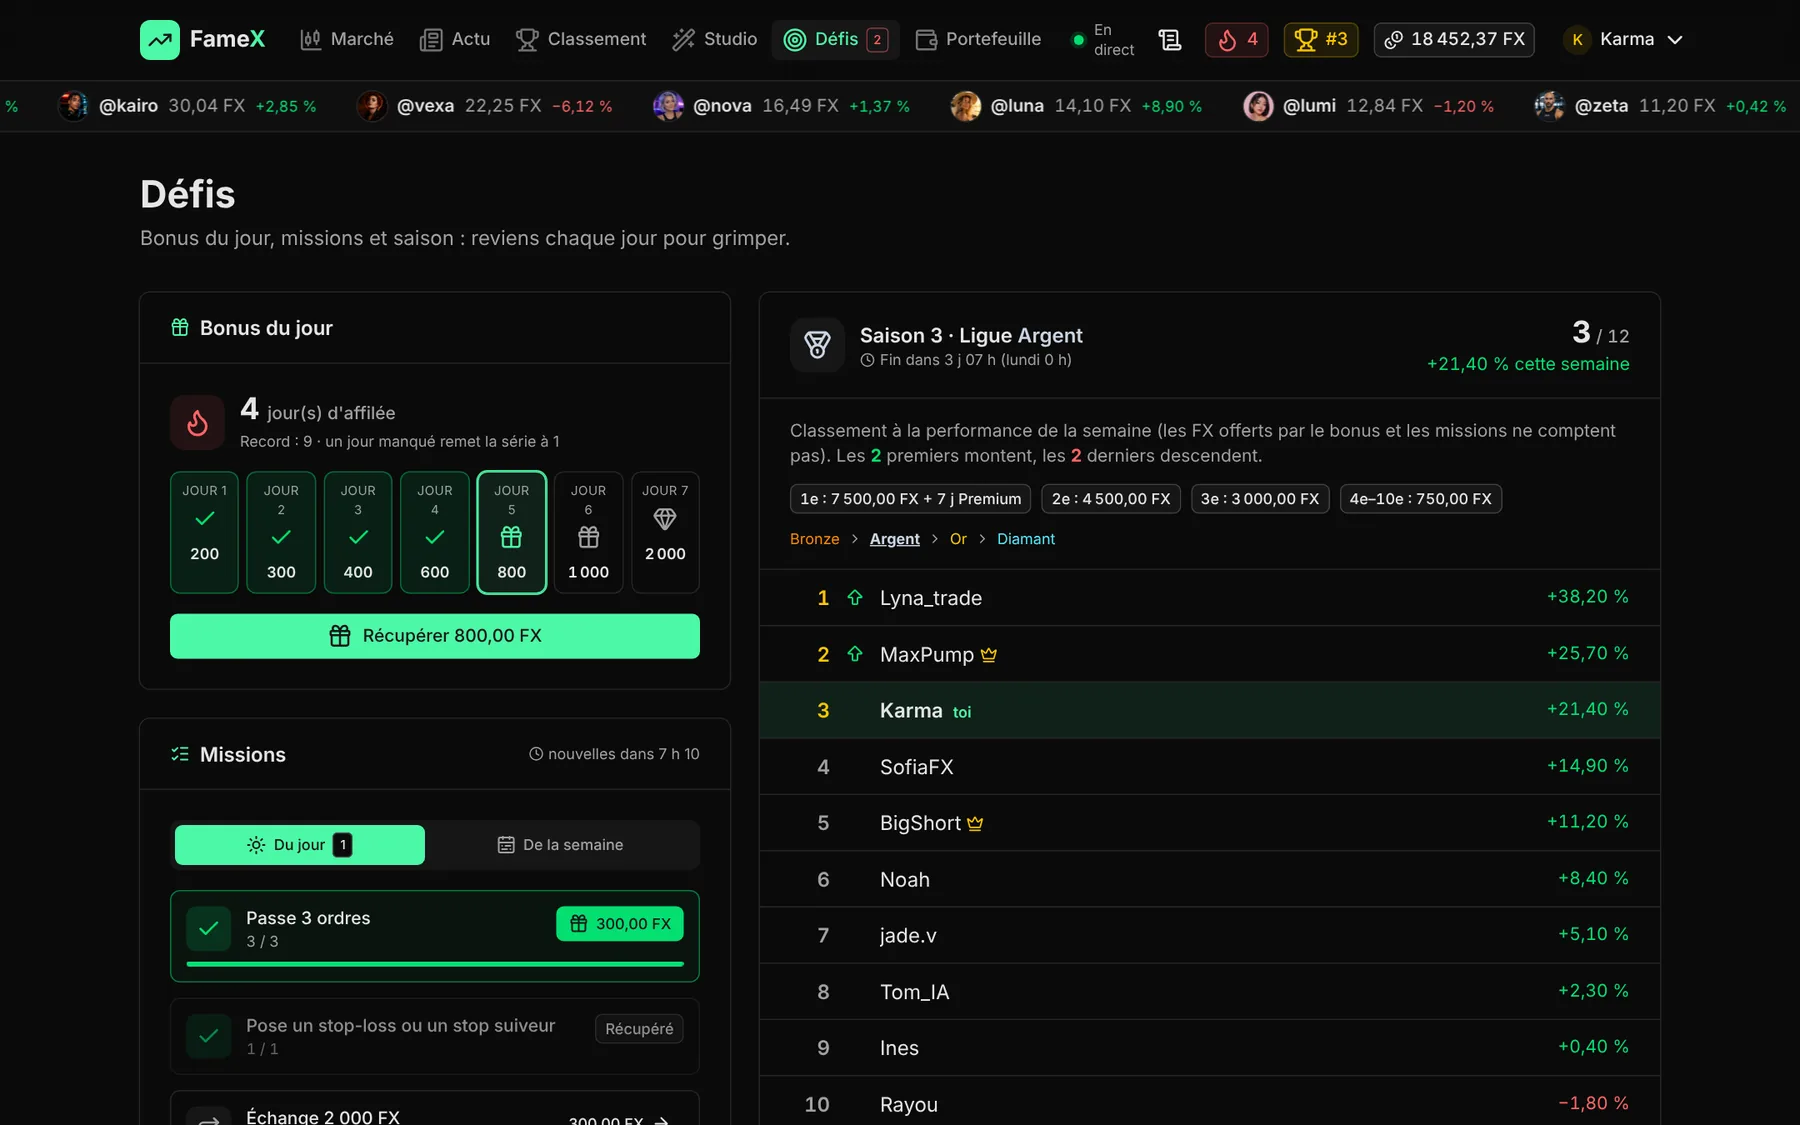Click the FameX logo icon

(160, 40)
